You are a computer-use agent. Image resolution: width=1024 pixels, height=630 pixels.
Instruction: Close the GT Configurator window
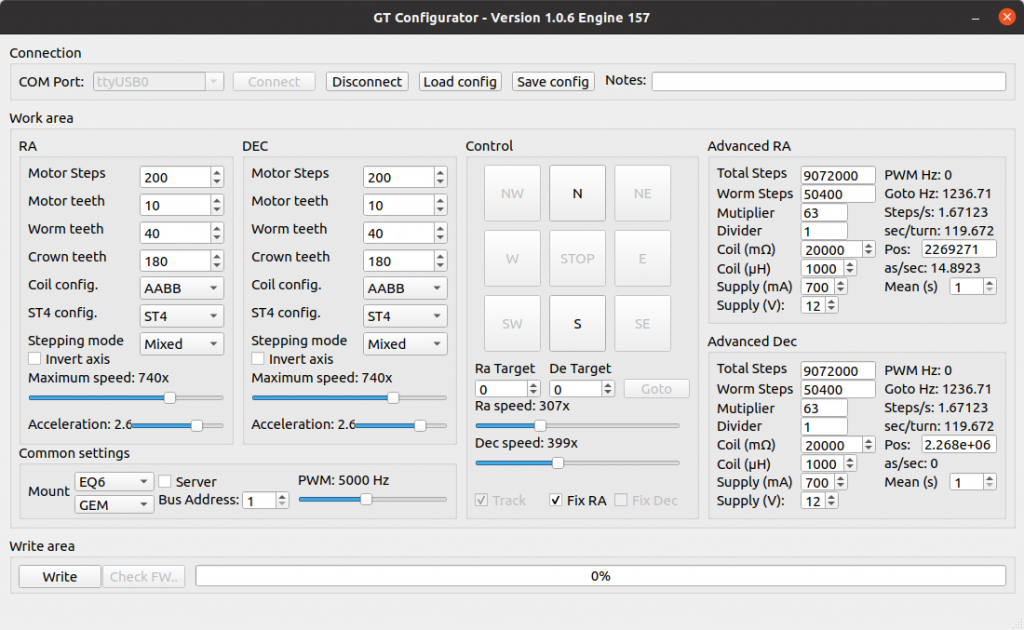1007,17
